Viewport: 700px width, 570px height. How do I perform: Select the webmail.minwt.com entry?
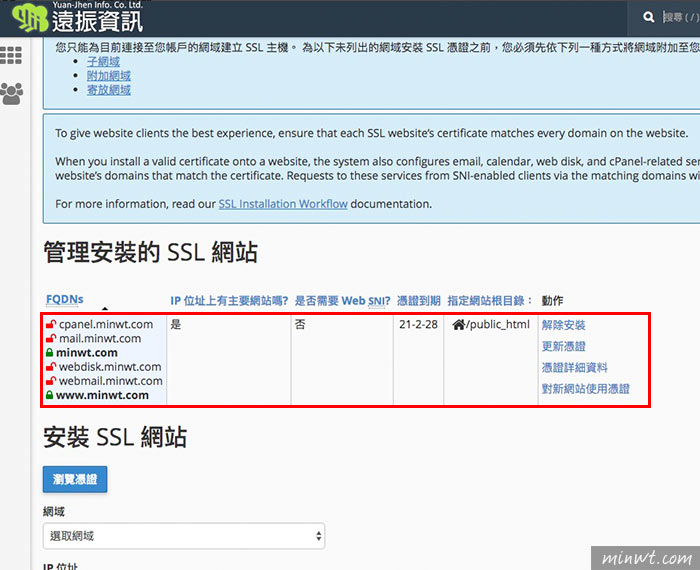pos(111,381)
